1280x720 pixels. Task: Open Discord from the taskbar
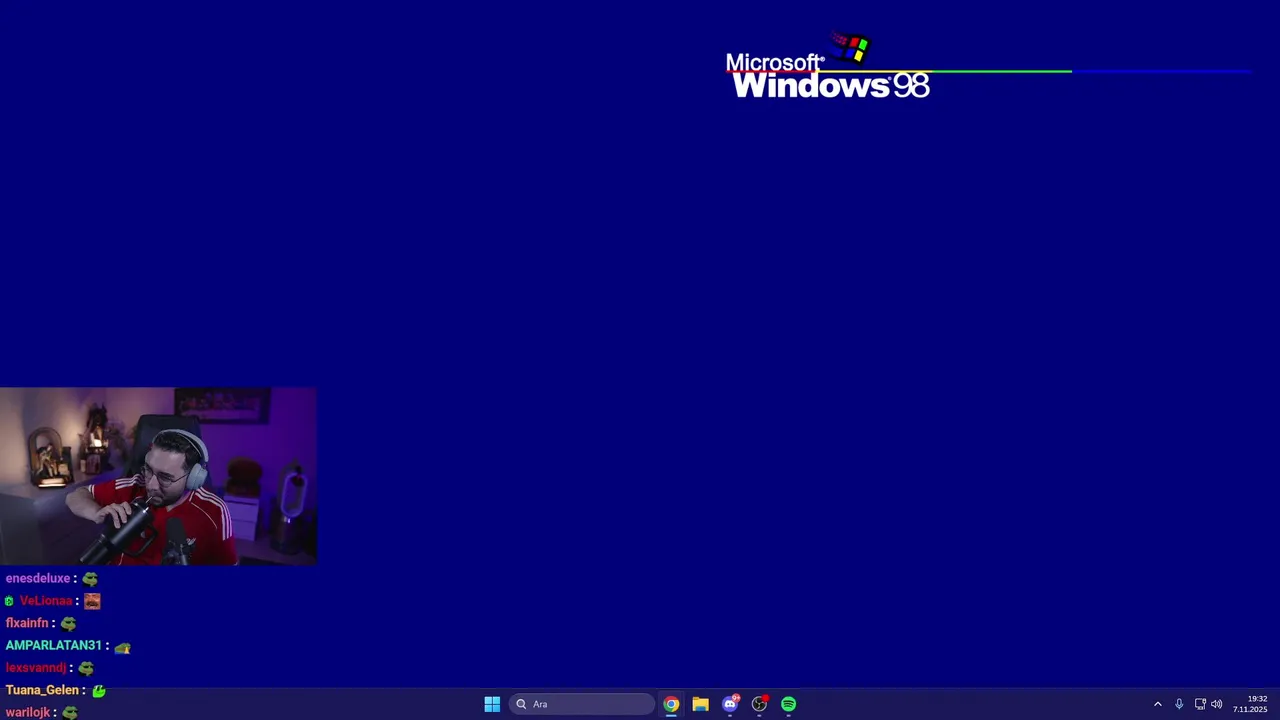click(x=730, y=704)
